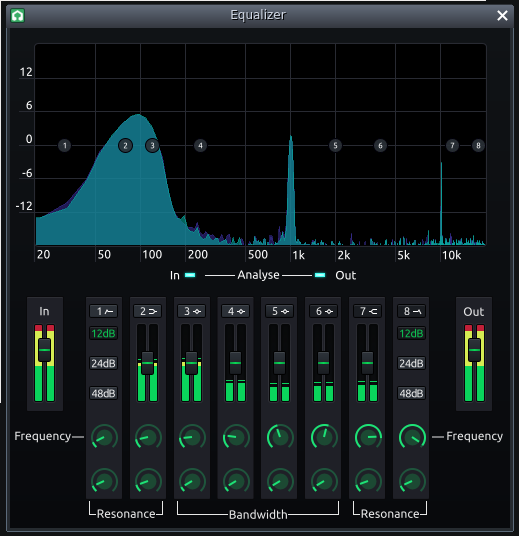The width and height of the screenshot is (519, 536).
Task: Click band 5 frequency knob
Action: 280,437
